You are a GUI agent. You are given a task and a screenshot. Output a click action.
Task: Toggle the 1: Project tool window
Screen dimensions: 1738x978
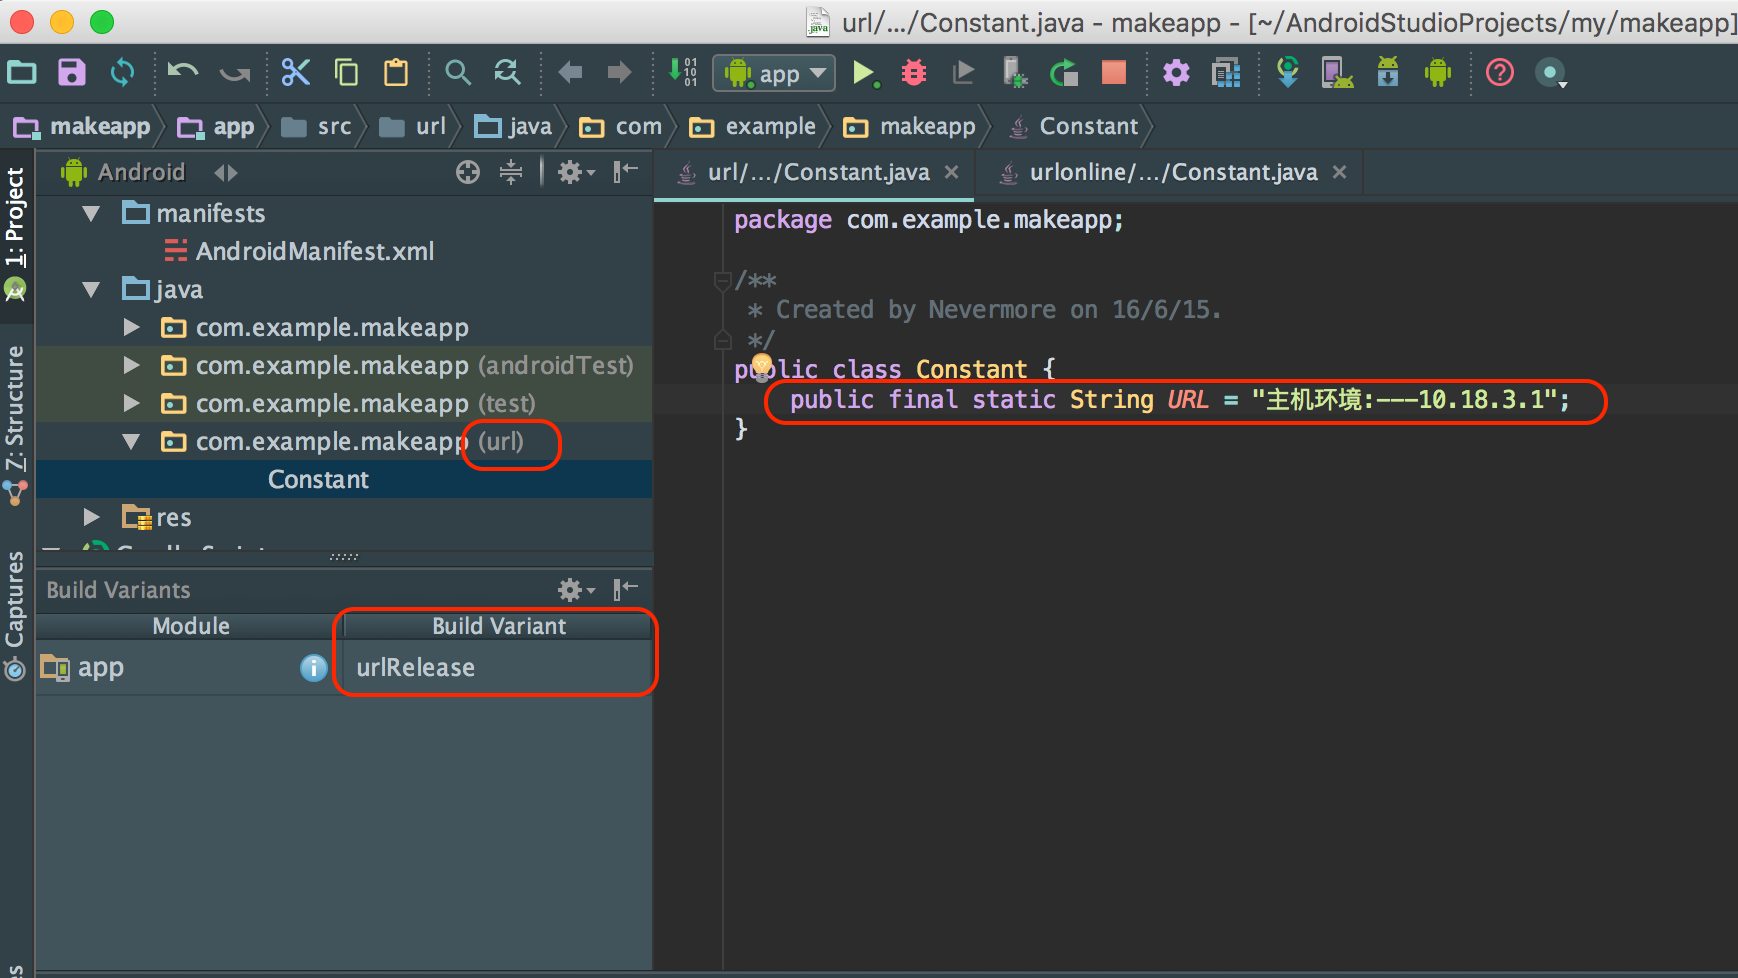[15, 234]
